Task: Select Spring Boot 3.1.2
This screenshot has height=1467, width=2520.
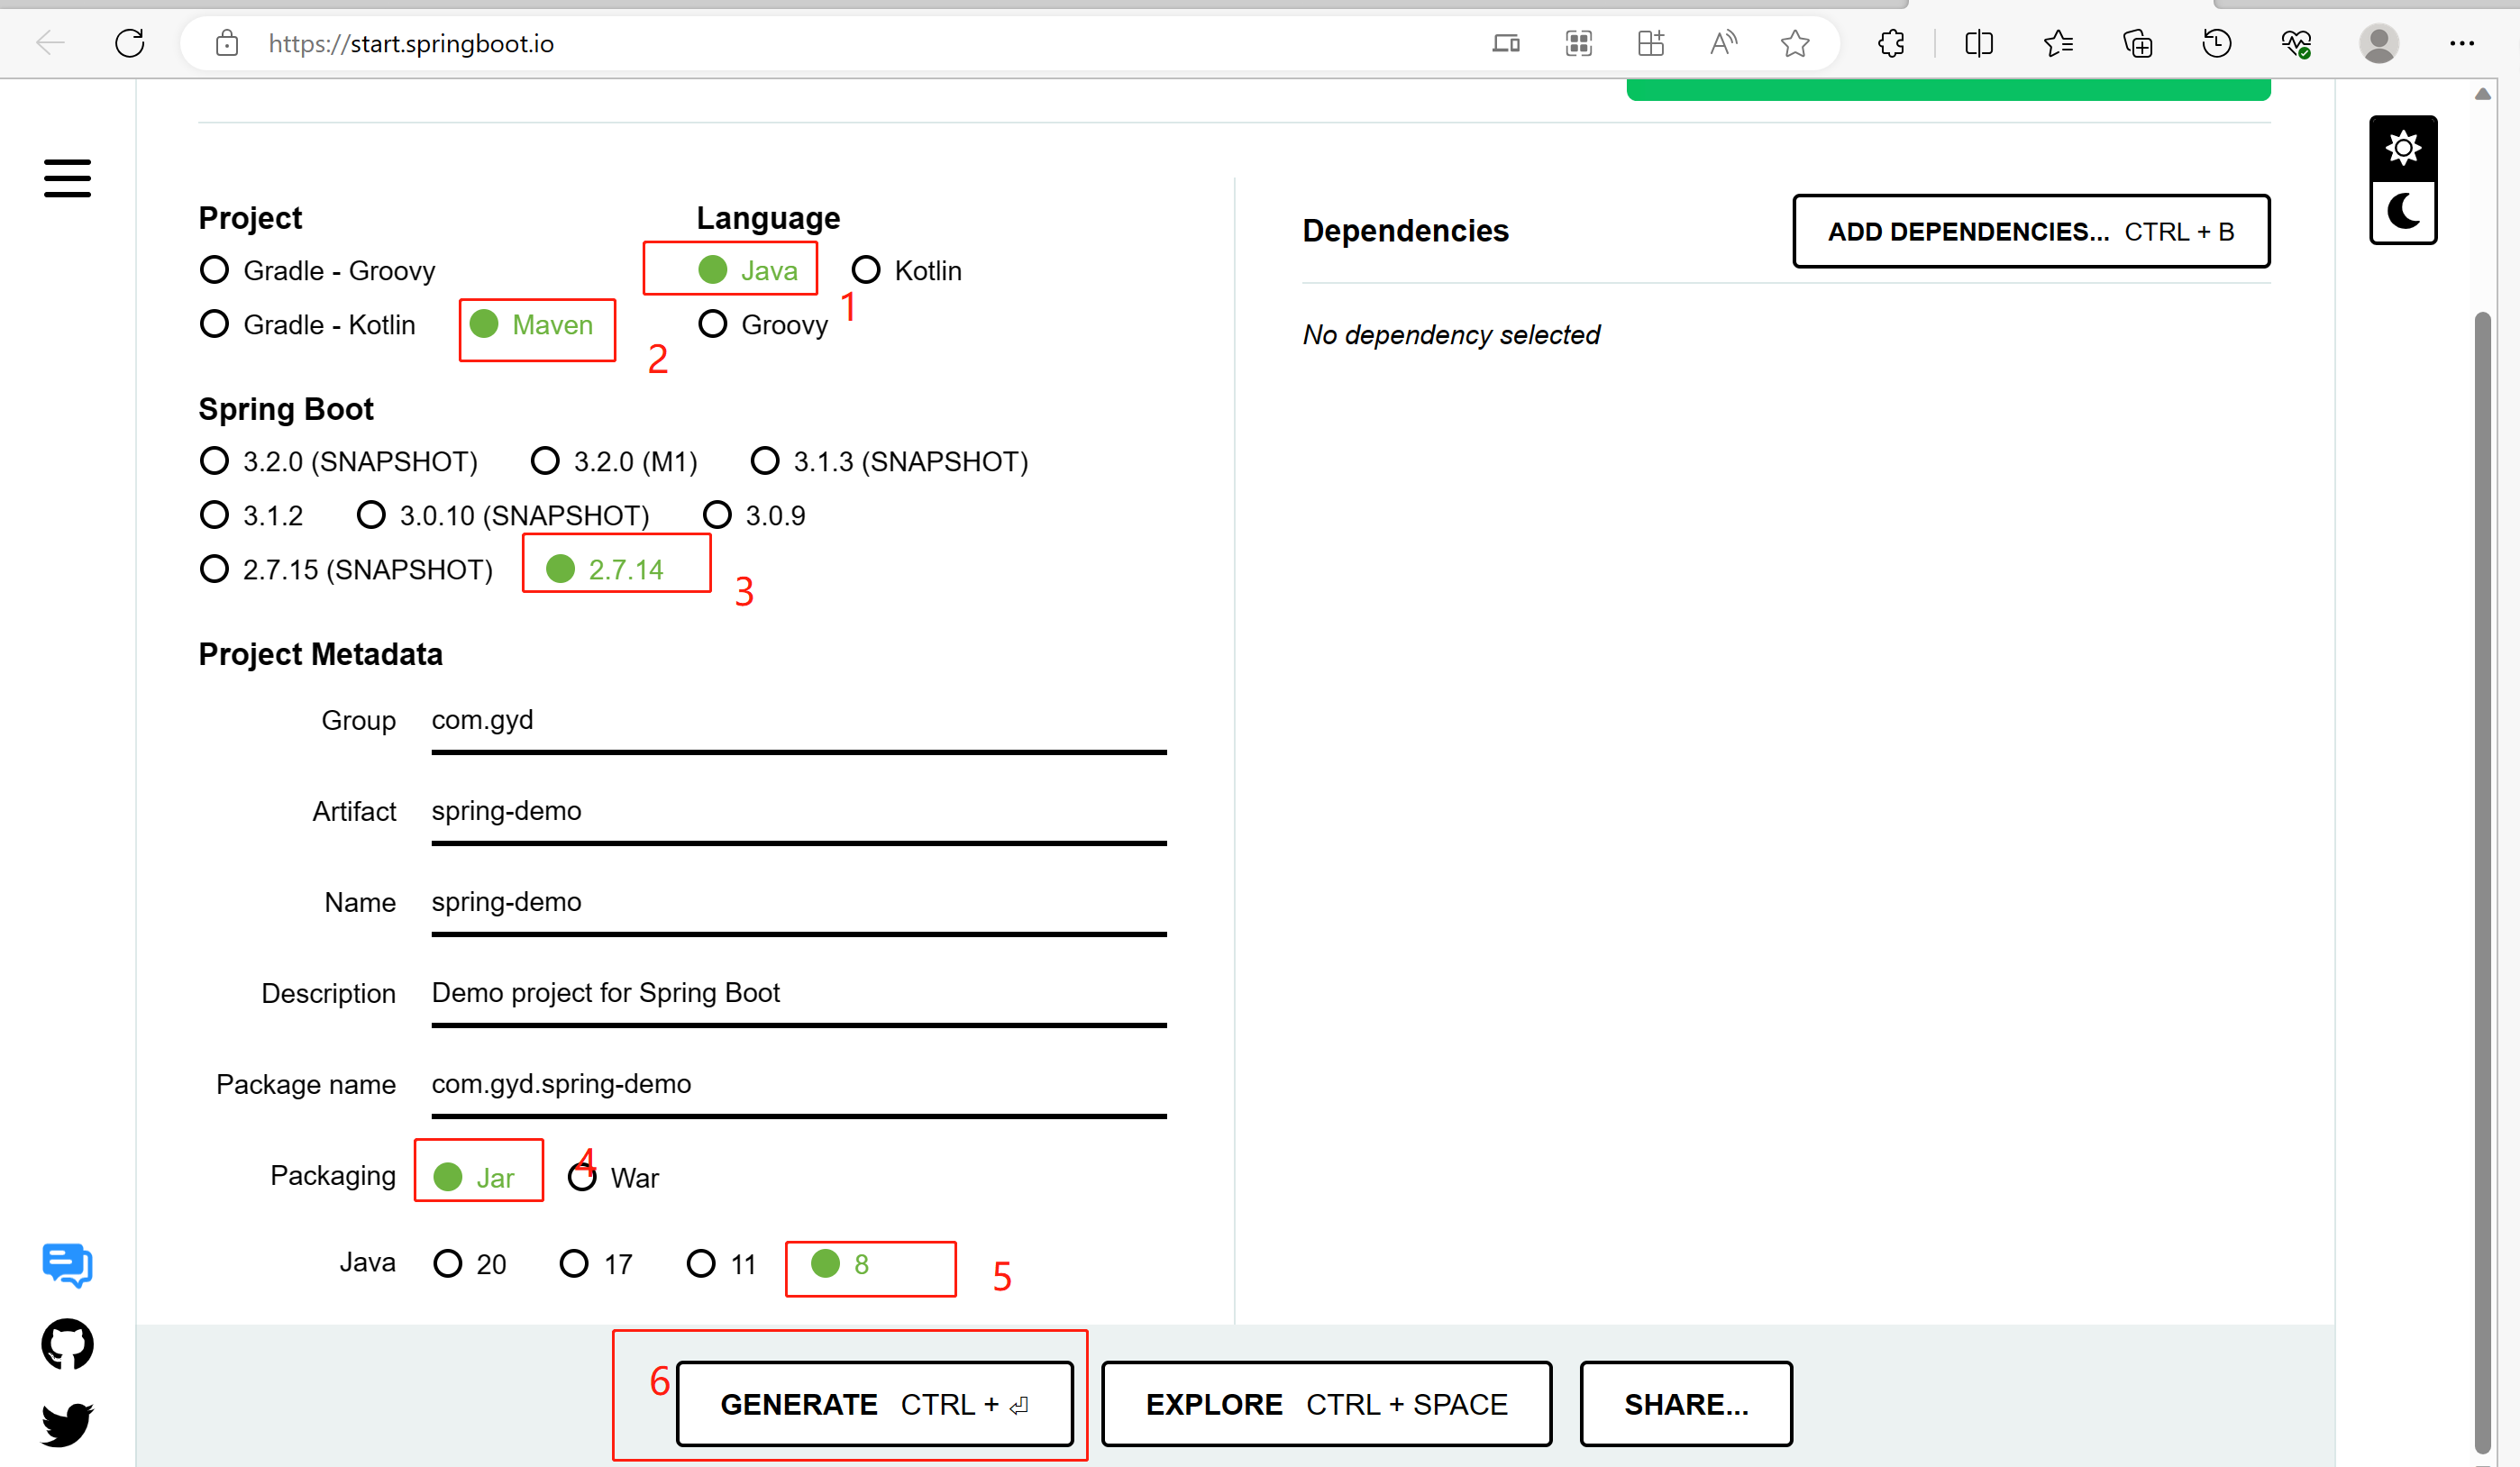Action: pyautogui.click(x=252, y=515)
